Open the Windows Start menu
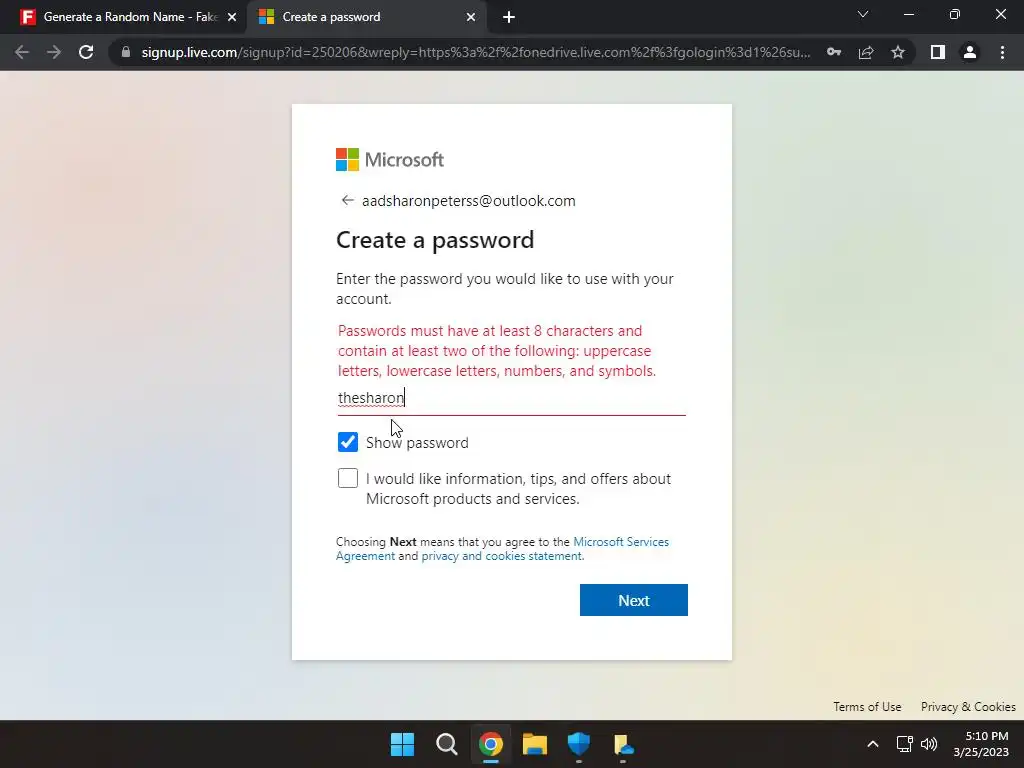This screenshot has height=768, width=1024. point(402,744)
